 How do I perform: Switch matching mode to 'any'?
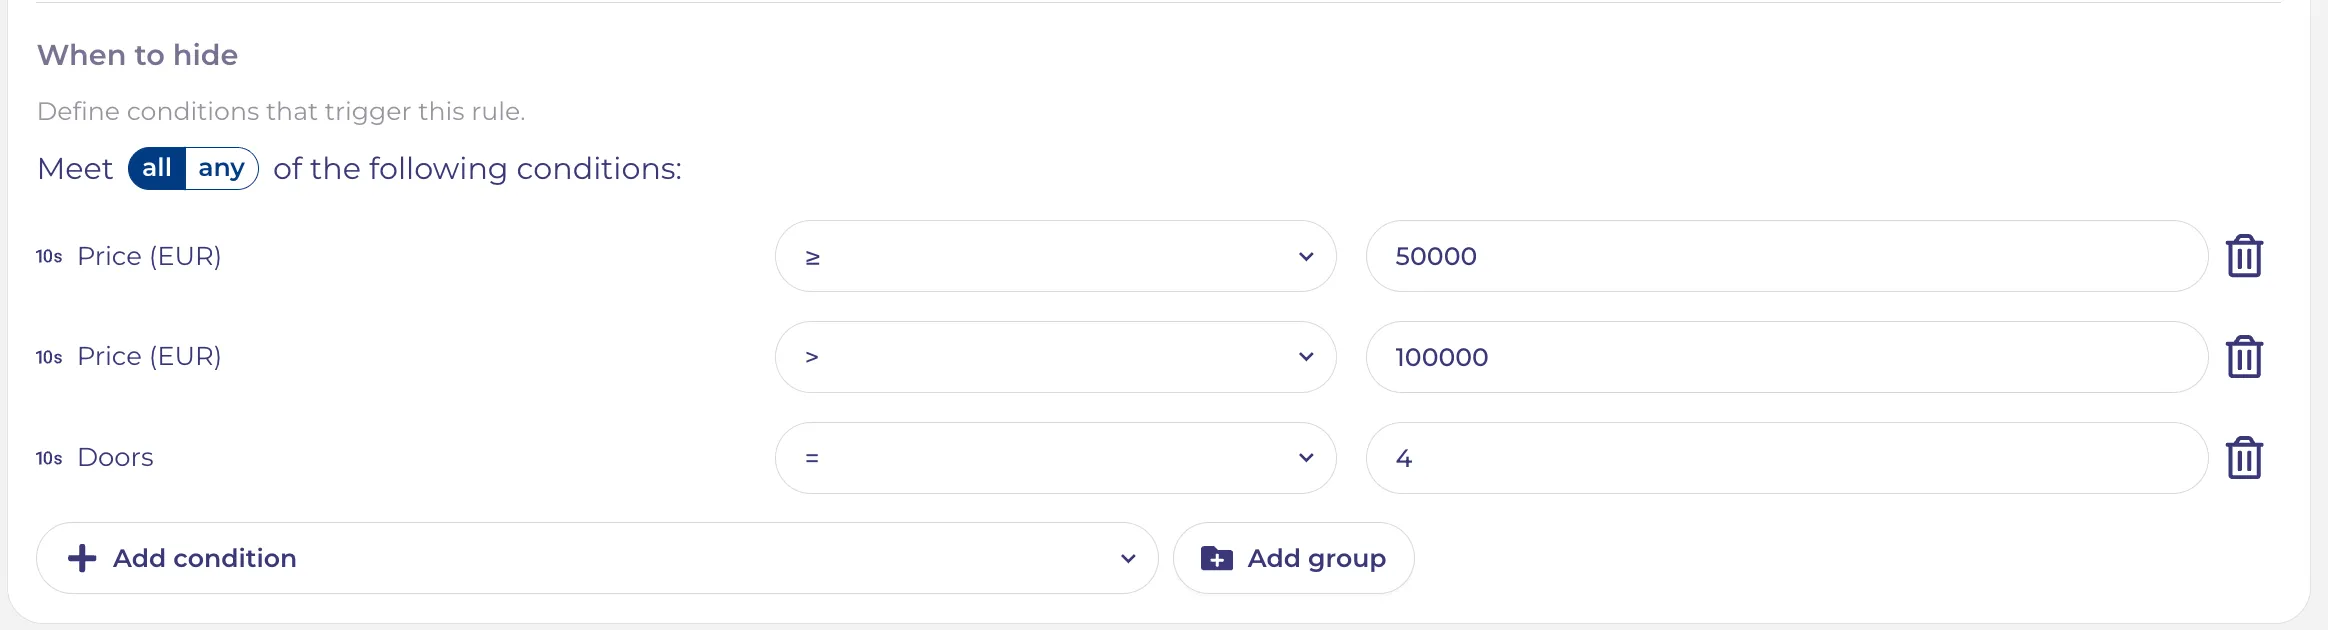pyautogui.click(x=222, y=168)
